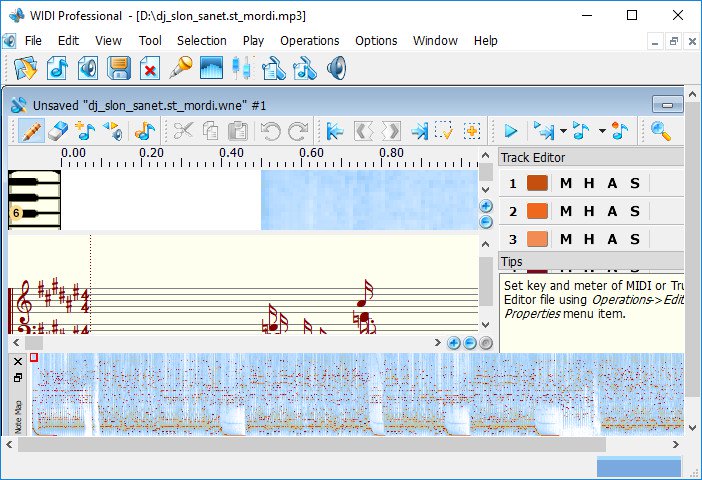
Task: Toggle M button on track 1
Action: point(566,183)
